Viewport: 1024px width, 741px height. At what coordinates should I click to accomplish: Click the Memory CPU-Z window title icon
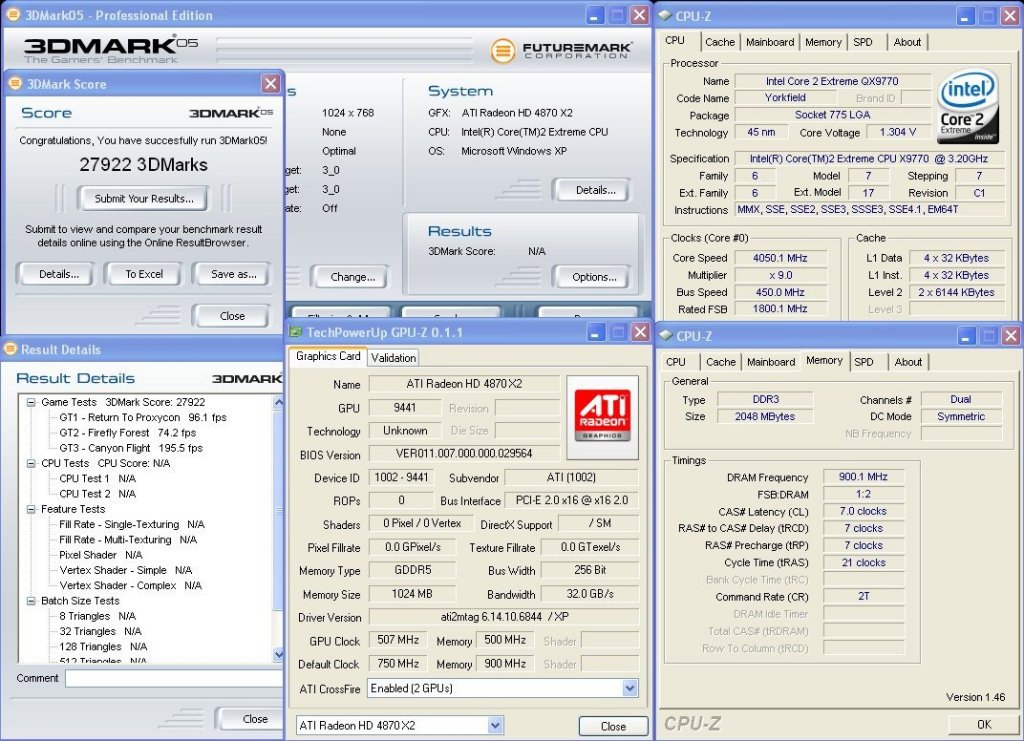point(665,336)
